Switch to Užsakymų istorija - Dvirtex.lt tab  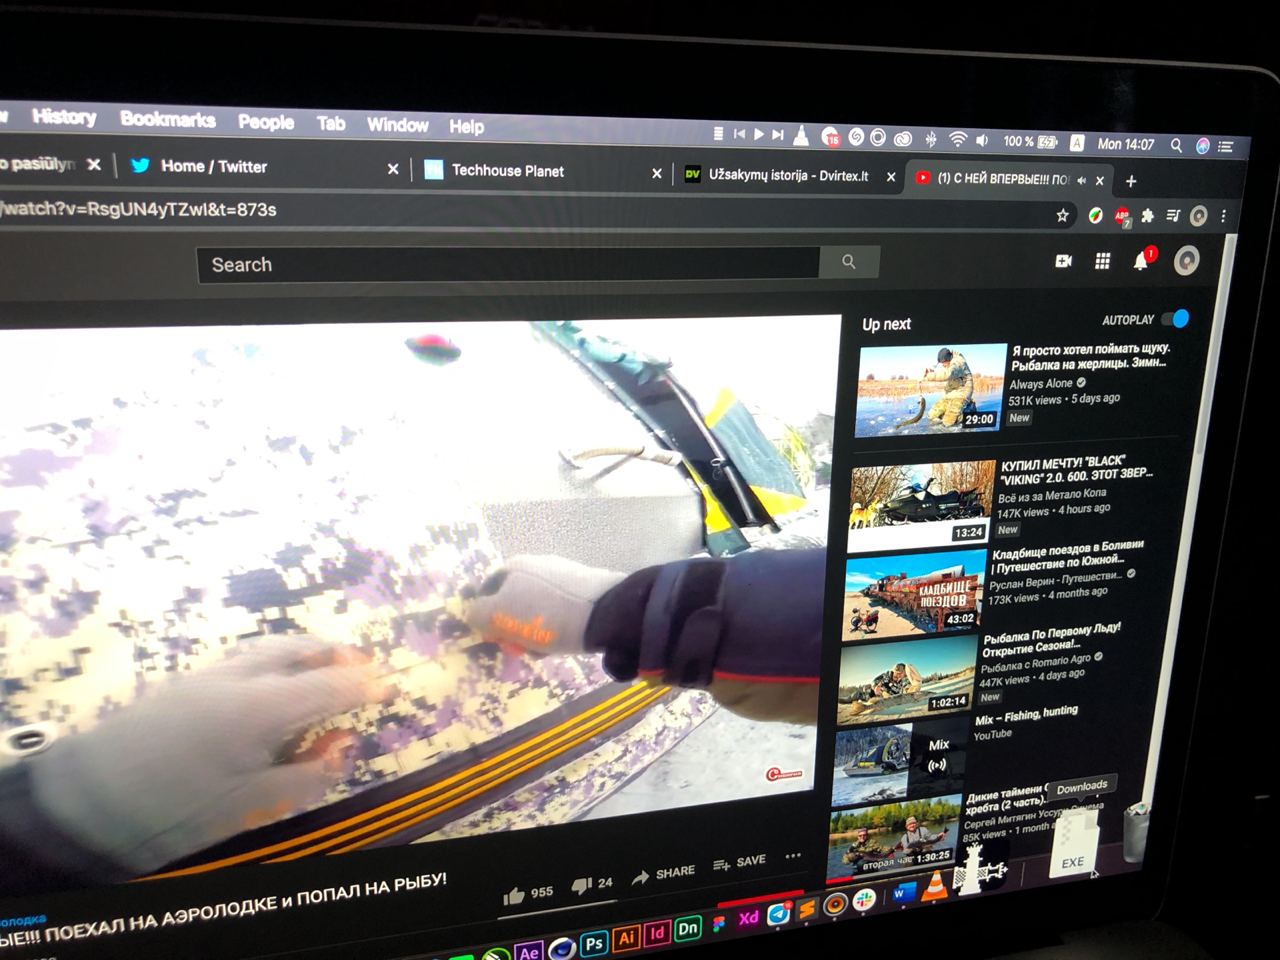(790, 176)
